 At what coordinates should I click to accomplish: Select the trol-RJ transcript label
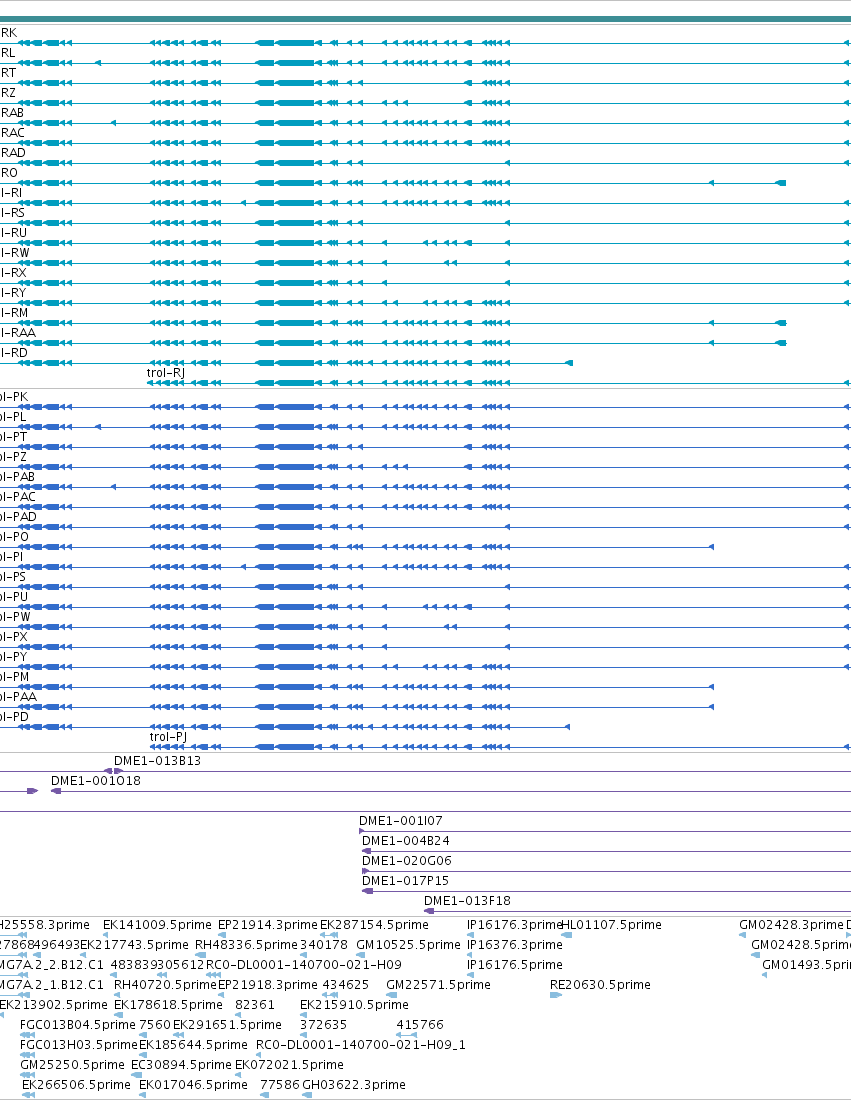[x=166, y=373]
